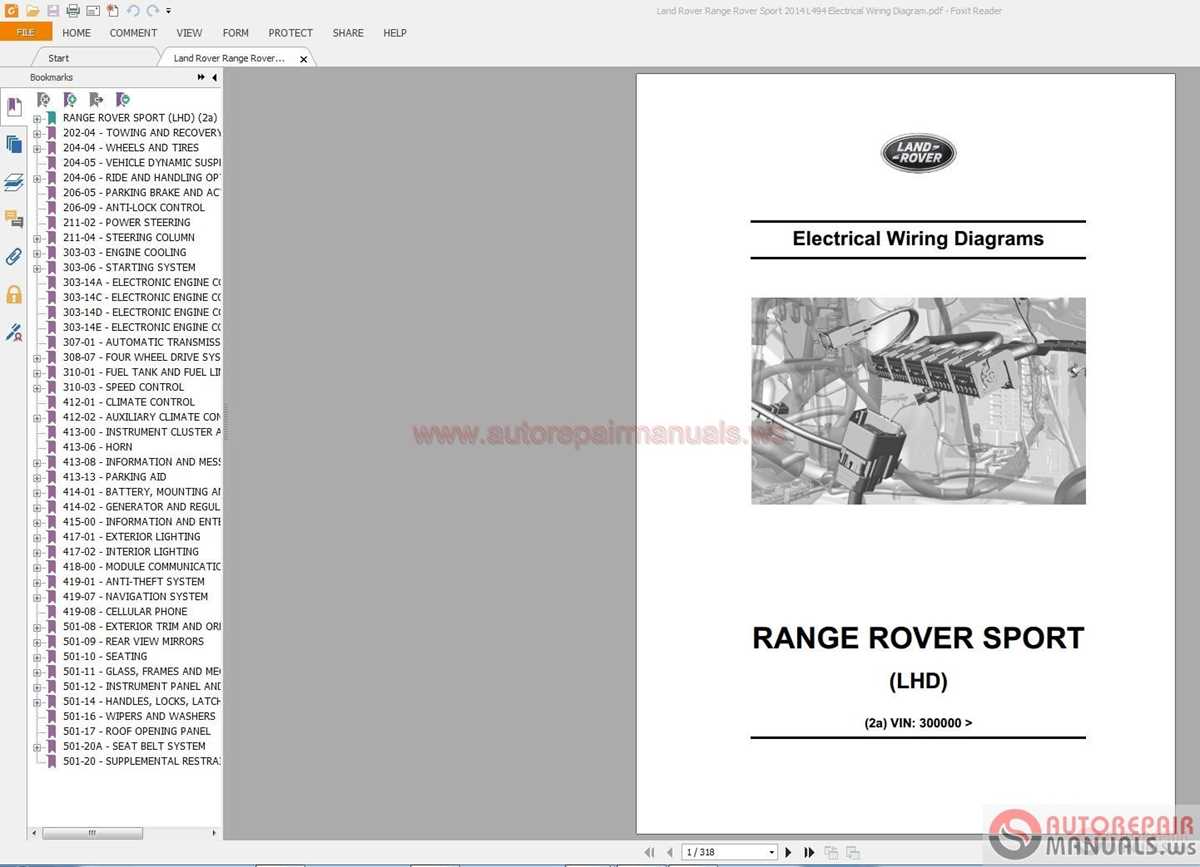Viewport: 1200px width, 867px height.
Task: Click the second bookmark toolbar icon, leftmost with green badge
Action: click(x=70, y=100)
